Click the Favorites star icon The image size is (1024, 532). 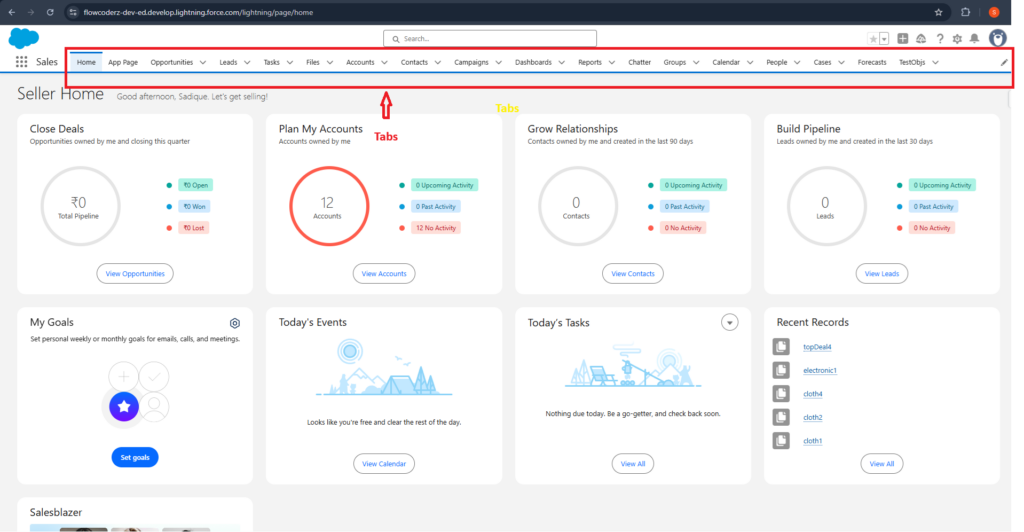coord(872,39)
